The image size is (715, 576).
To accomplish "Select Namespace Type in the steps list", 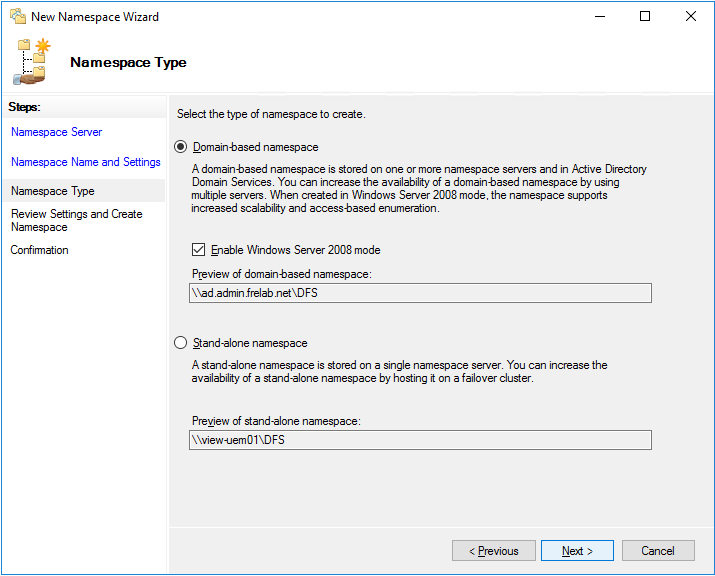I will (x=52, y=191).
